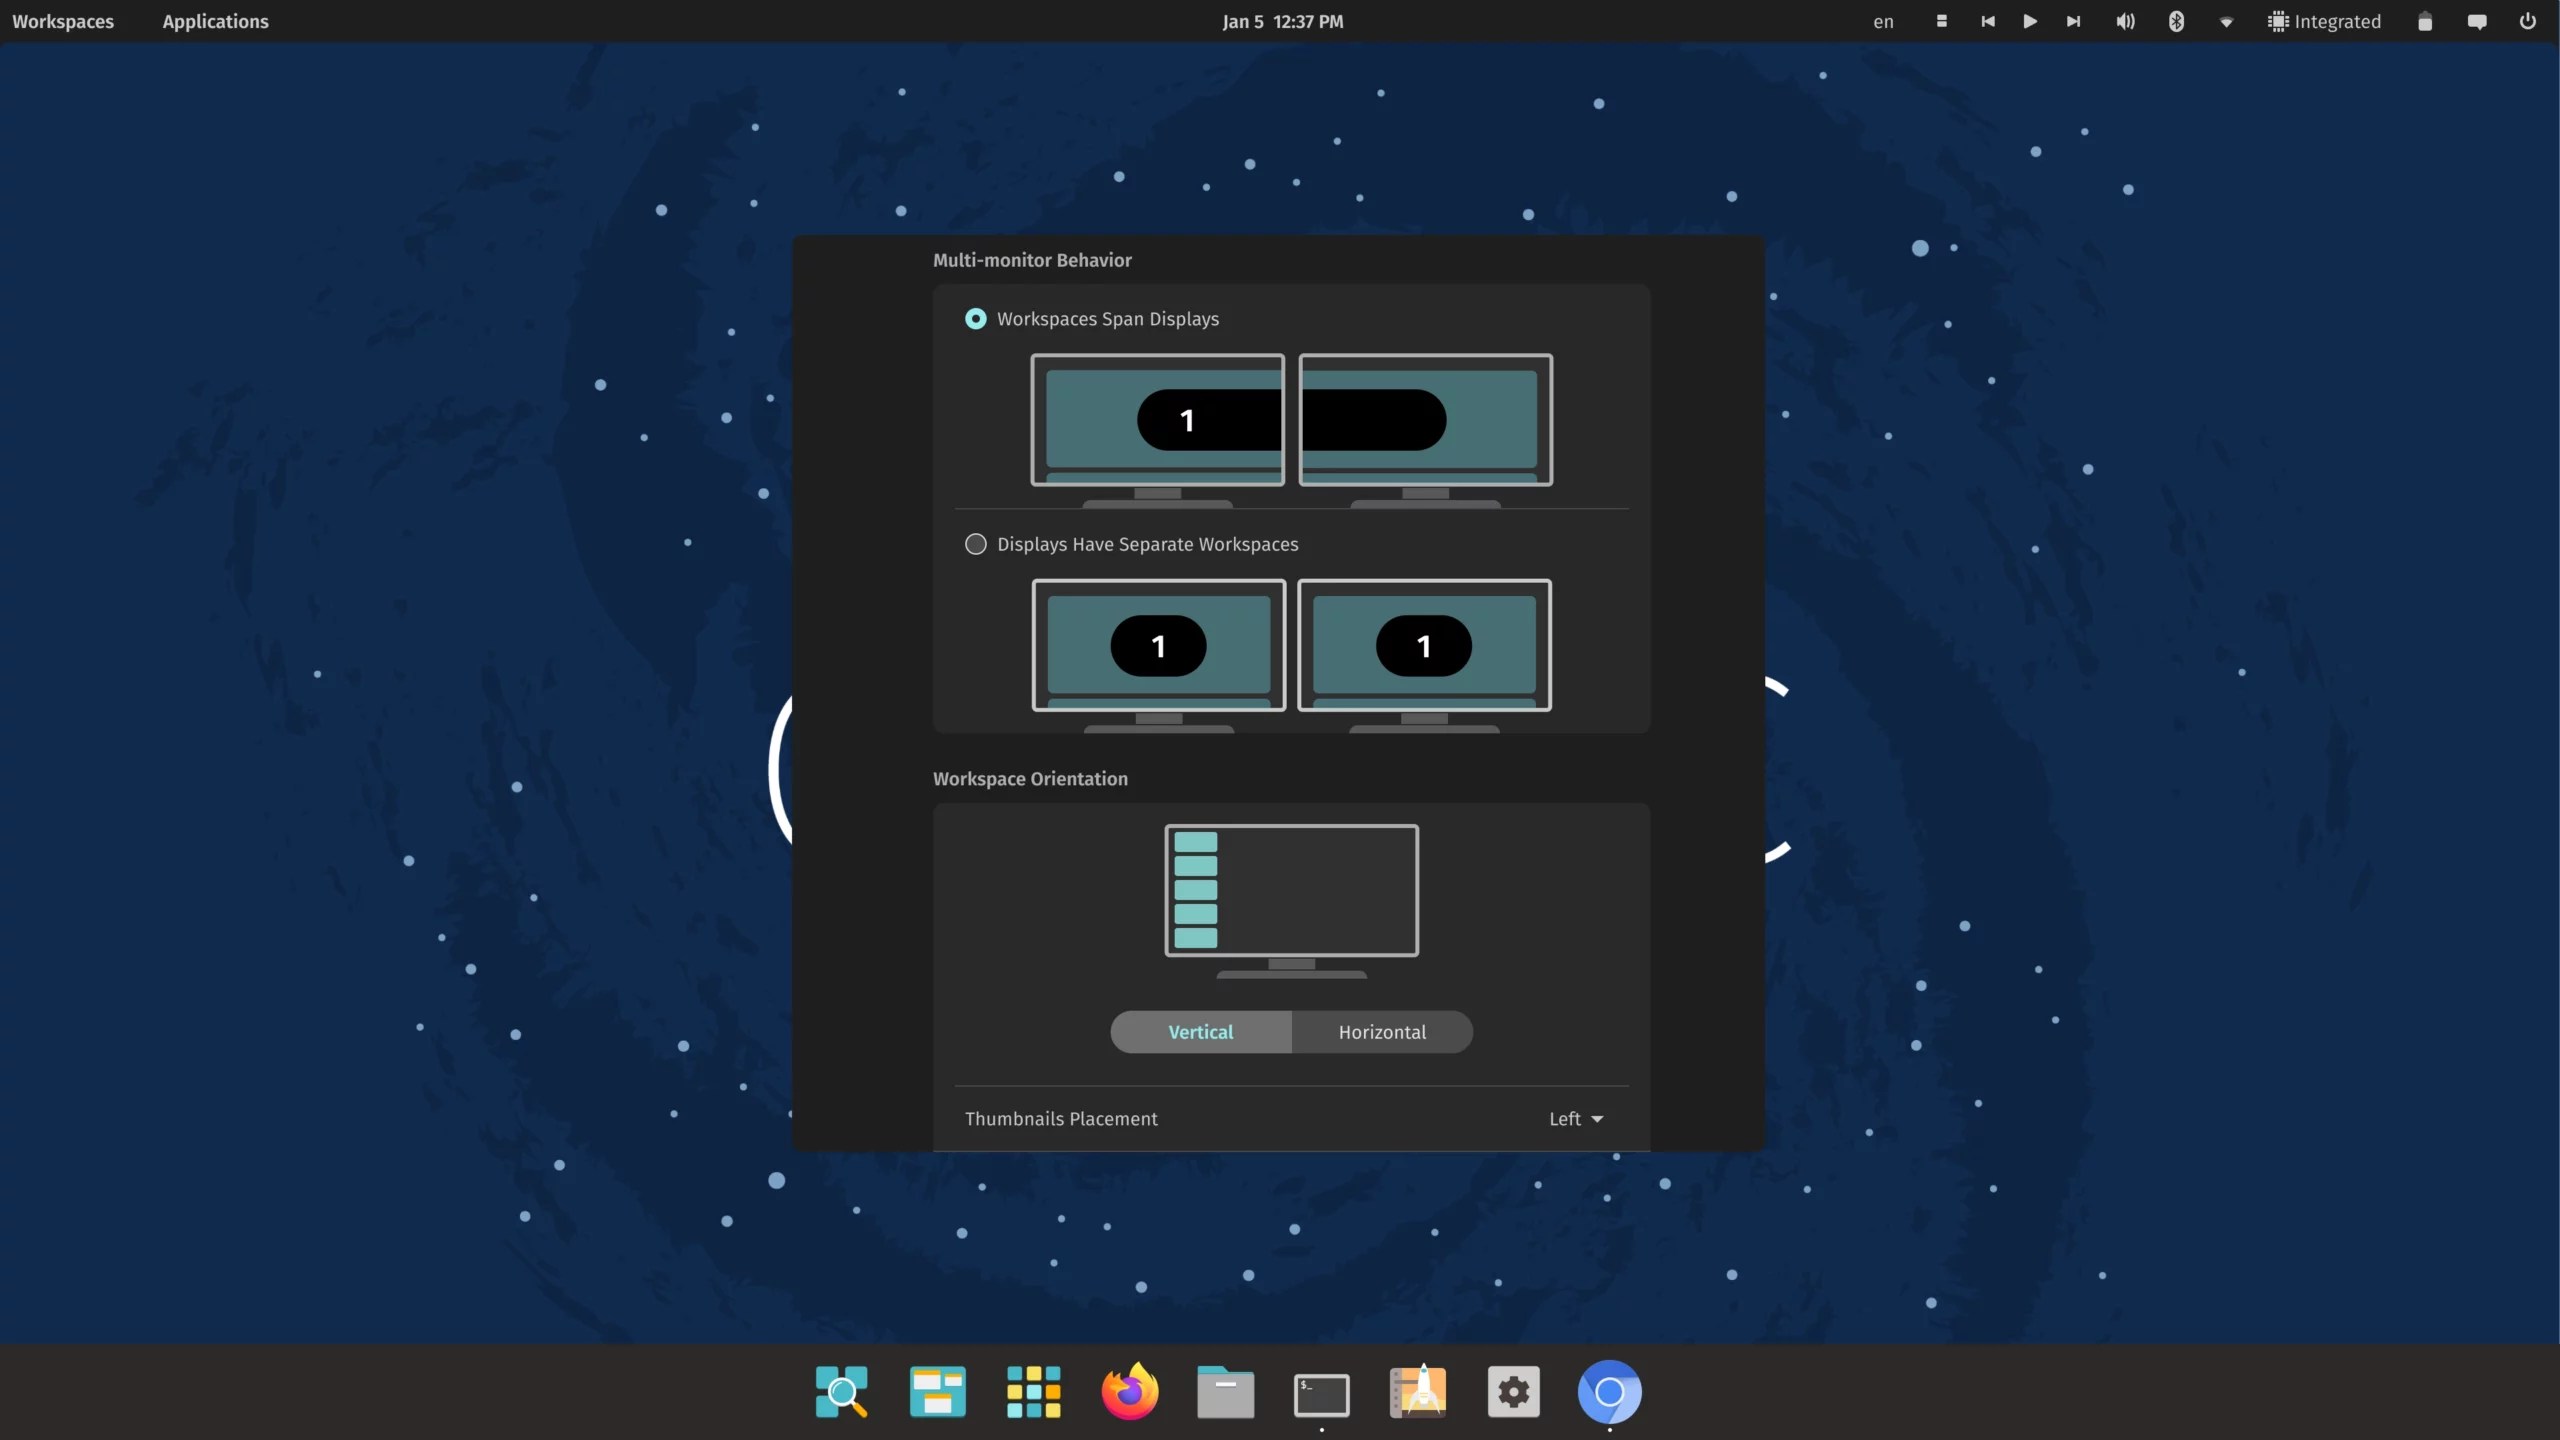Open the Terminal dock icon

pos(1321,1393)
